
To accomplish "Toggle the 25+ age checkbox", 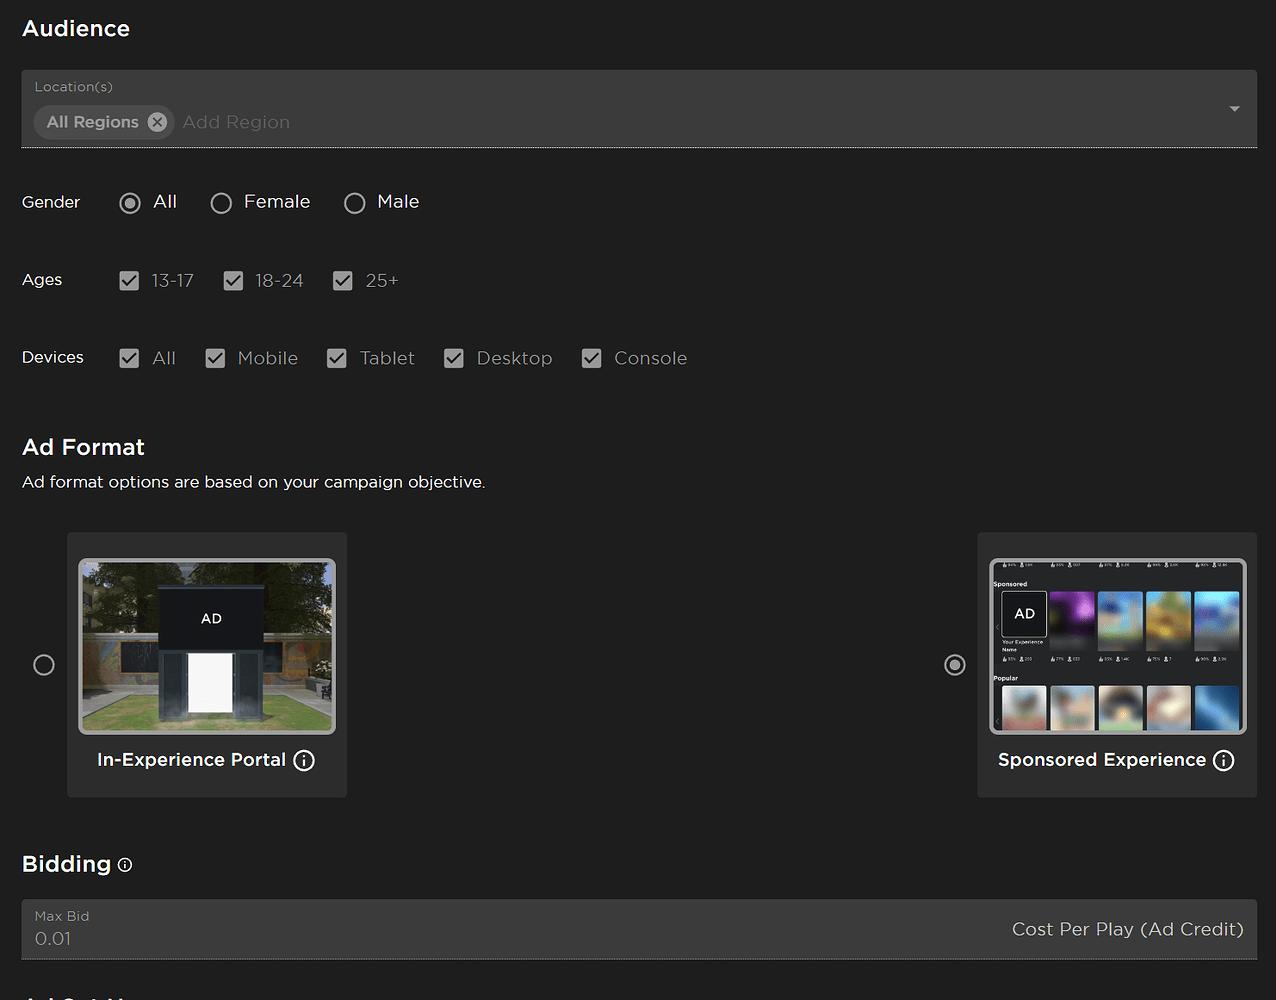I will point(343,281).
